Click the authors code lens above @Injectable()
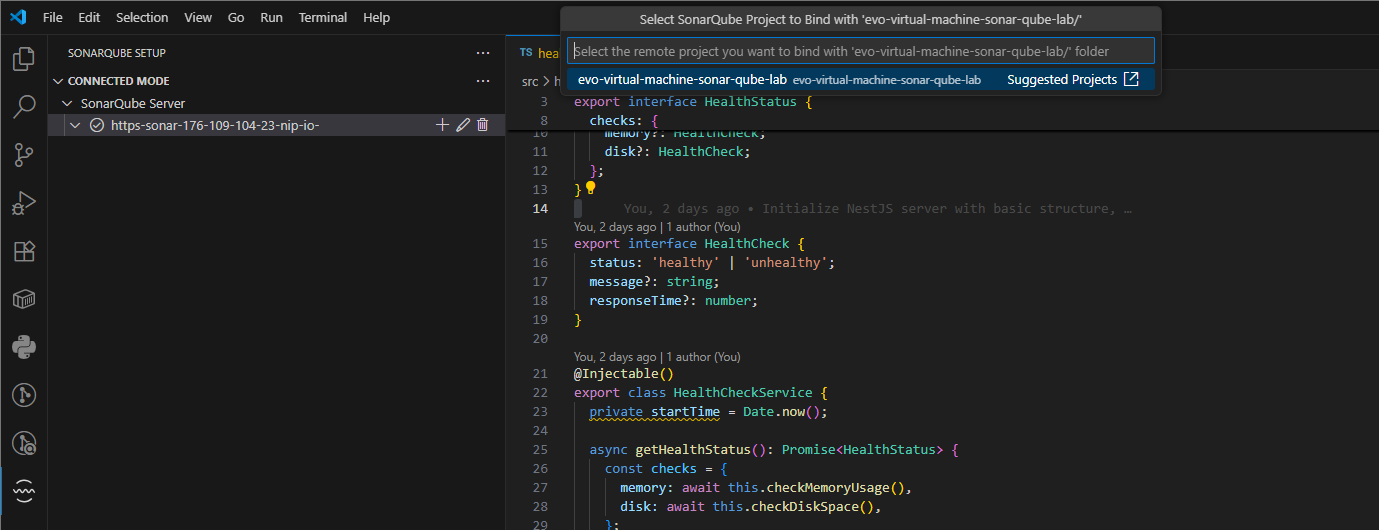1379x530 pixels. (657, 357)
